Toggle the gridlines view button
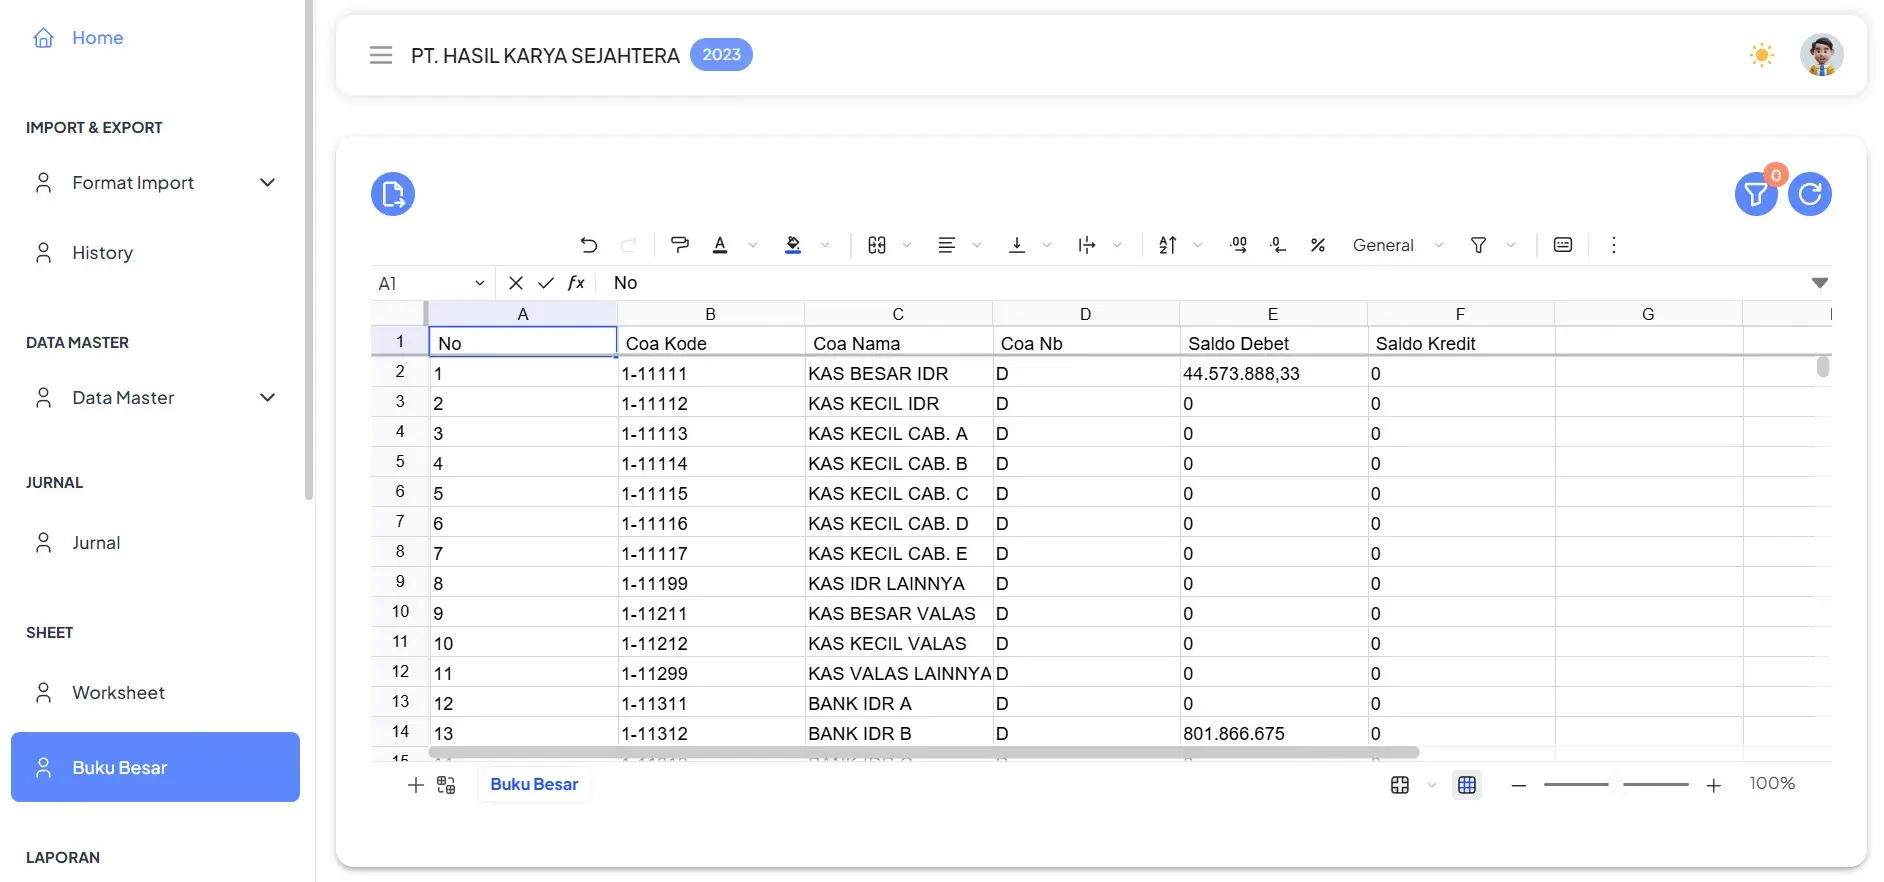Viewport: 1884px width, 882px height. pyautogui.click(x=1467, y=785)
